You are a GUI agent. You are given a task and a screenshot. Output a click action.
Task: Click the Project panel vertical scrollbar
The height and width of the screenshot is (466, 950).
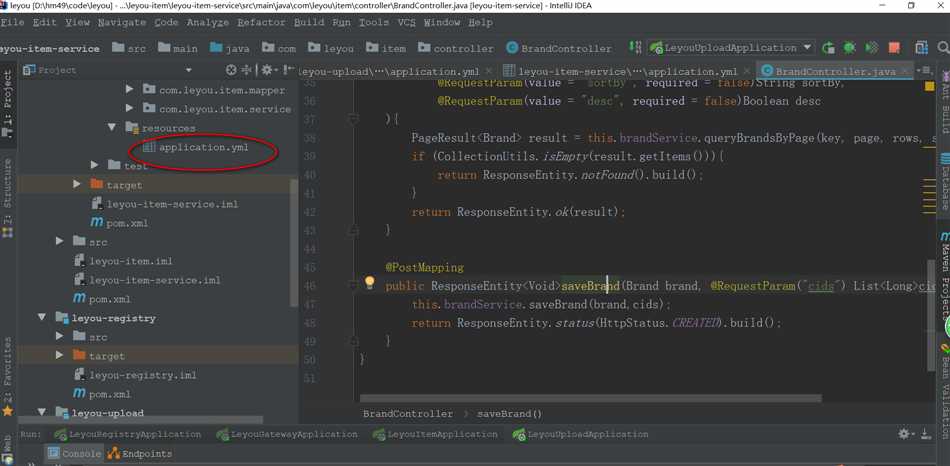294,242
